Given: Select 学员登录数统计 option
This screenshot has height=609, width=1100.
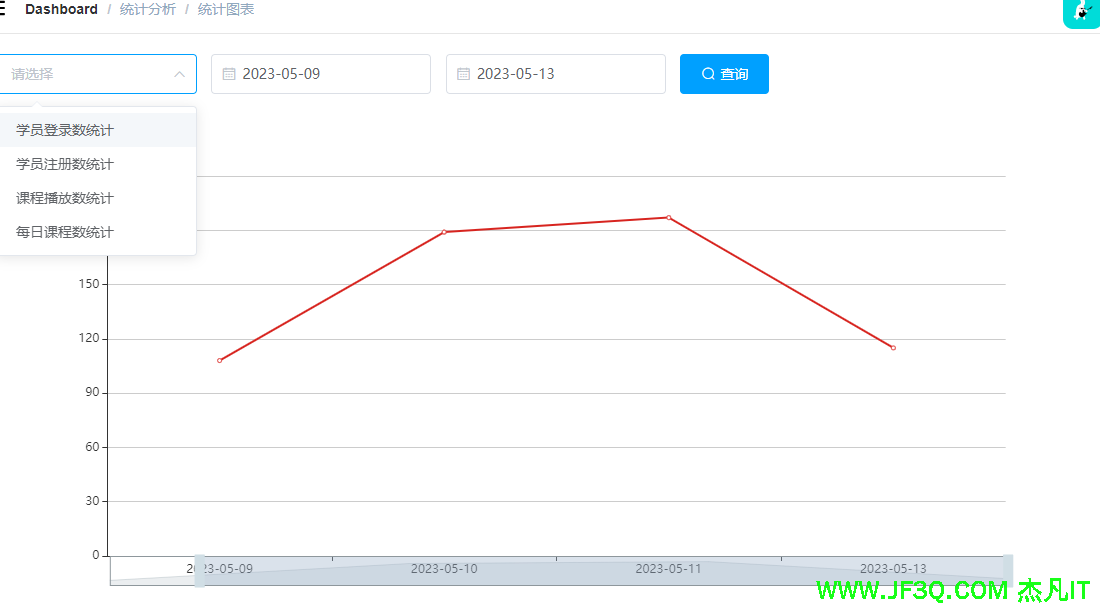Looking at the screenshot, I should click(65, 130).
